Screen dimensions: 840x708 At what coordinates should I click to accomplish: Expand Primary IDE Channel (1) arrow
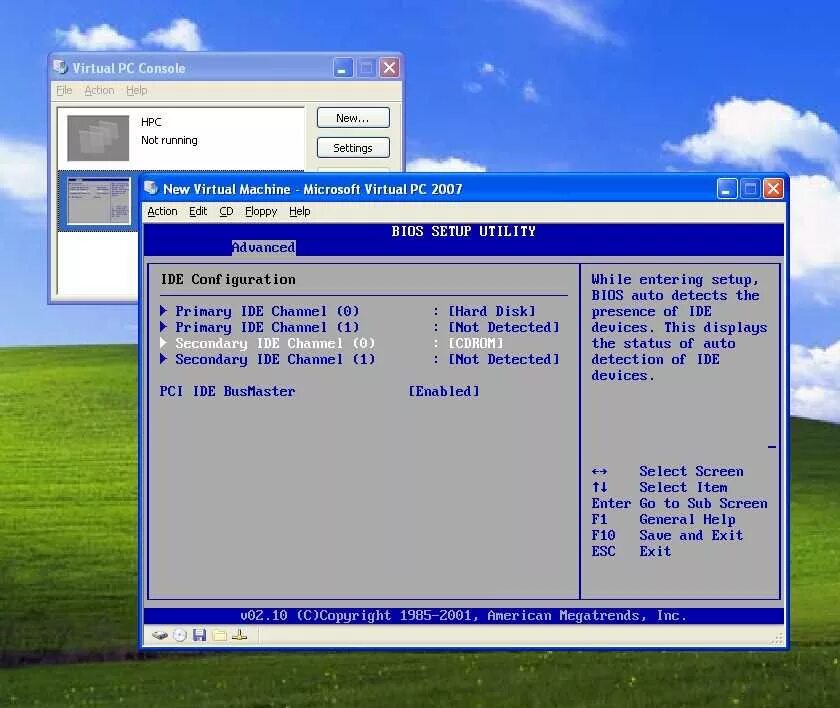pyautogui.click(x=164, y=327)
